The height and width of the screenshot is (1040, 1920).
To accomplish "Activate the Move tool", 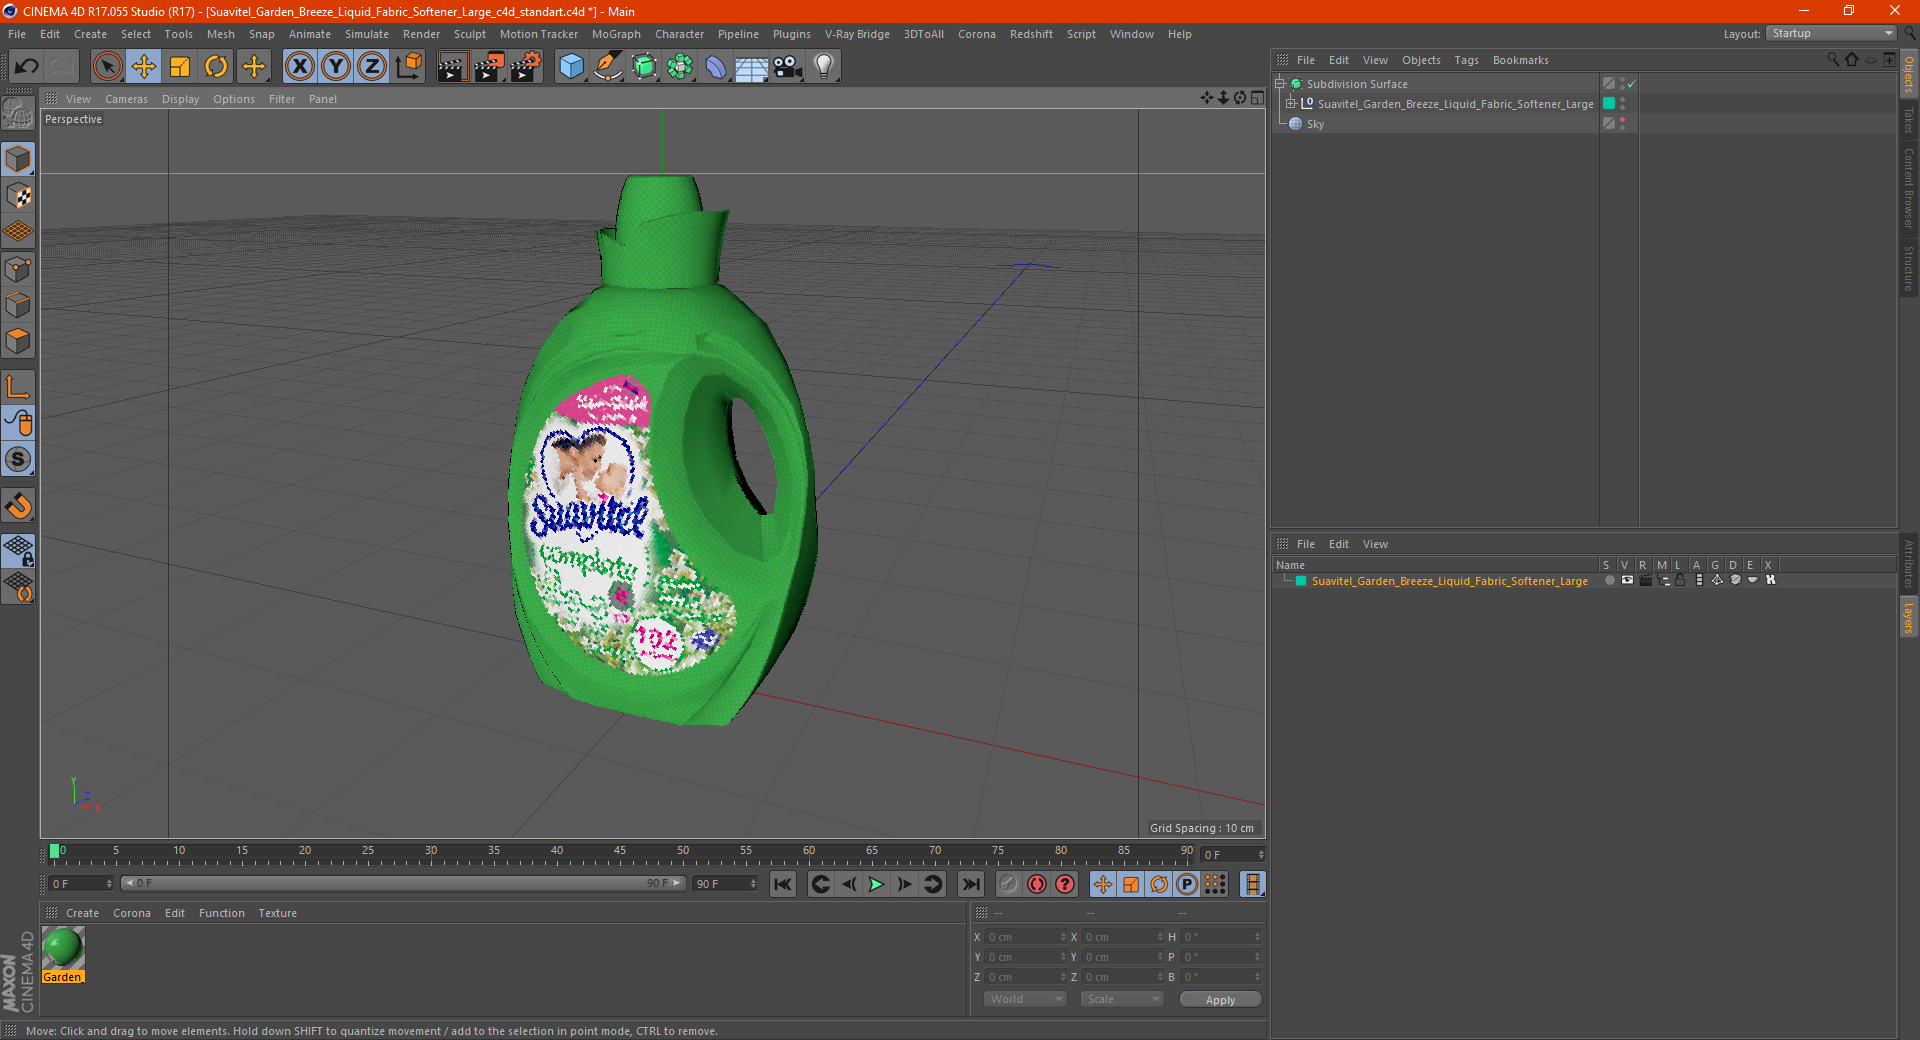I will coord(144,67).
